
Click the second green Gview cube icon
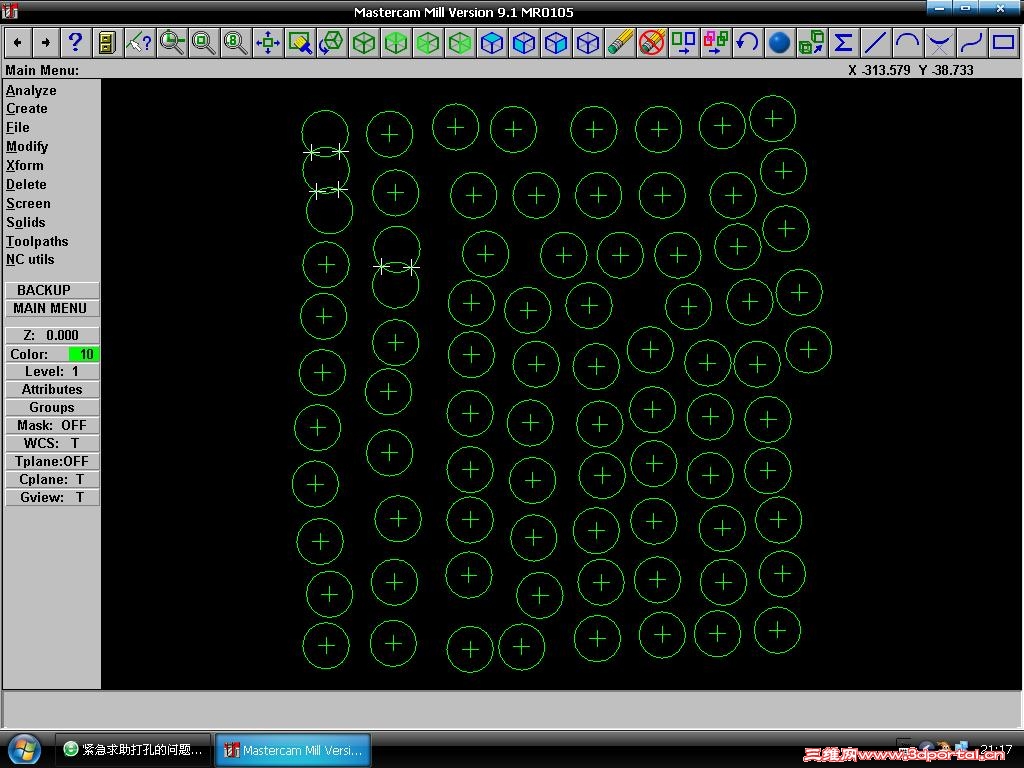tap(395, 43)
